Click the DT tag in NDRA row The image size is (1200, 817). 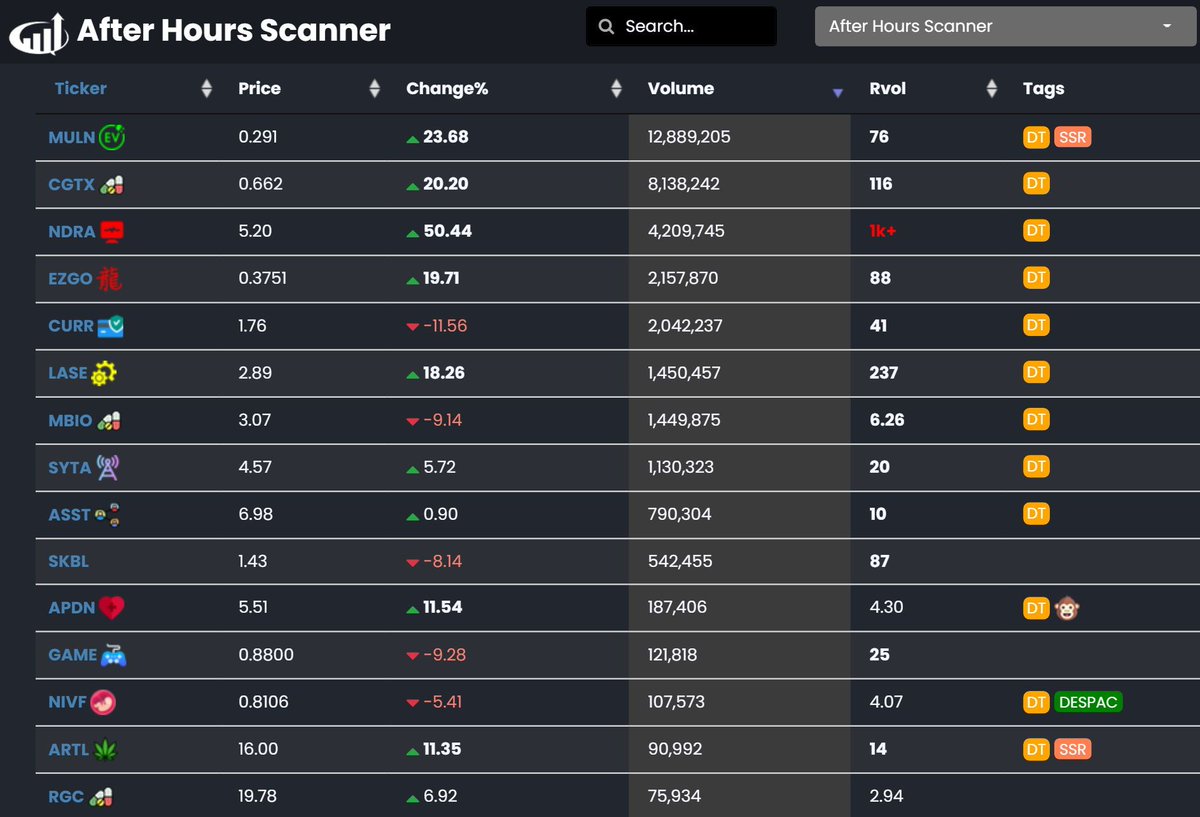[x=1036, y=231]
